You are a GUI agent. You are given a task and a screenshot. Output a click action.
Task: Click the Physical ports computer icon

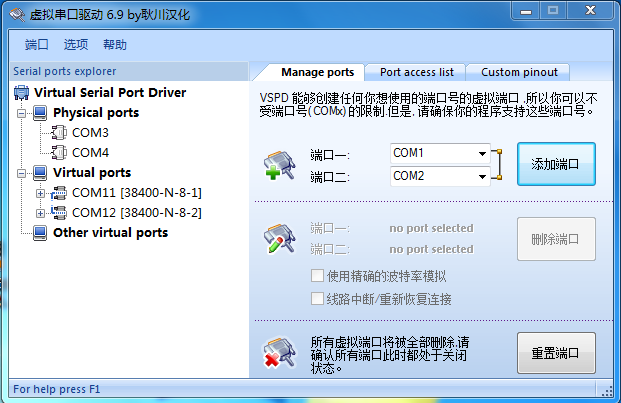coord(40,113)
